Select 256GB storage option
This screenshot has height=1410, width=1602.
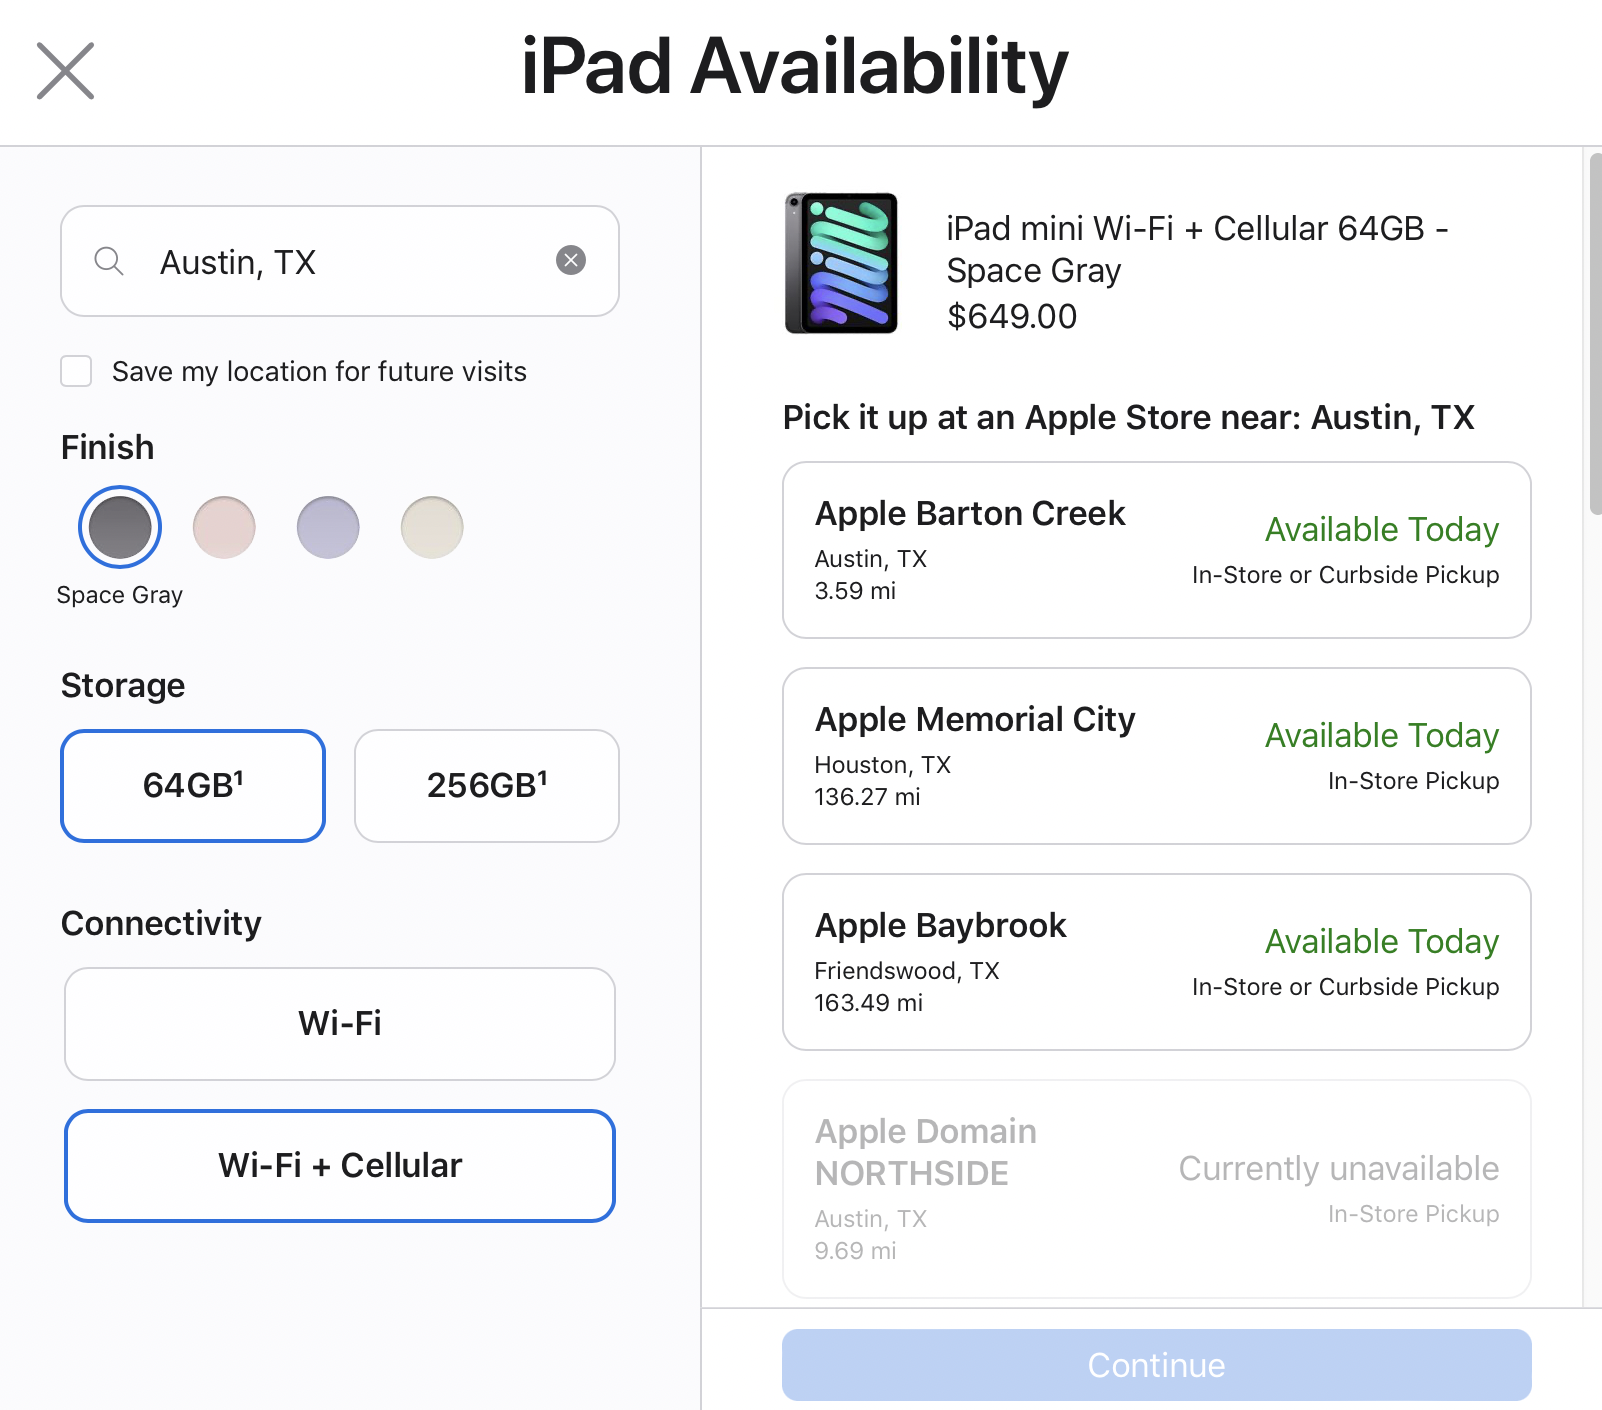[487, 786]
